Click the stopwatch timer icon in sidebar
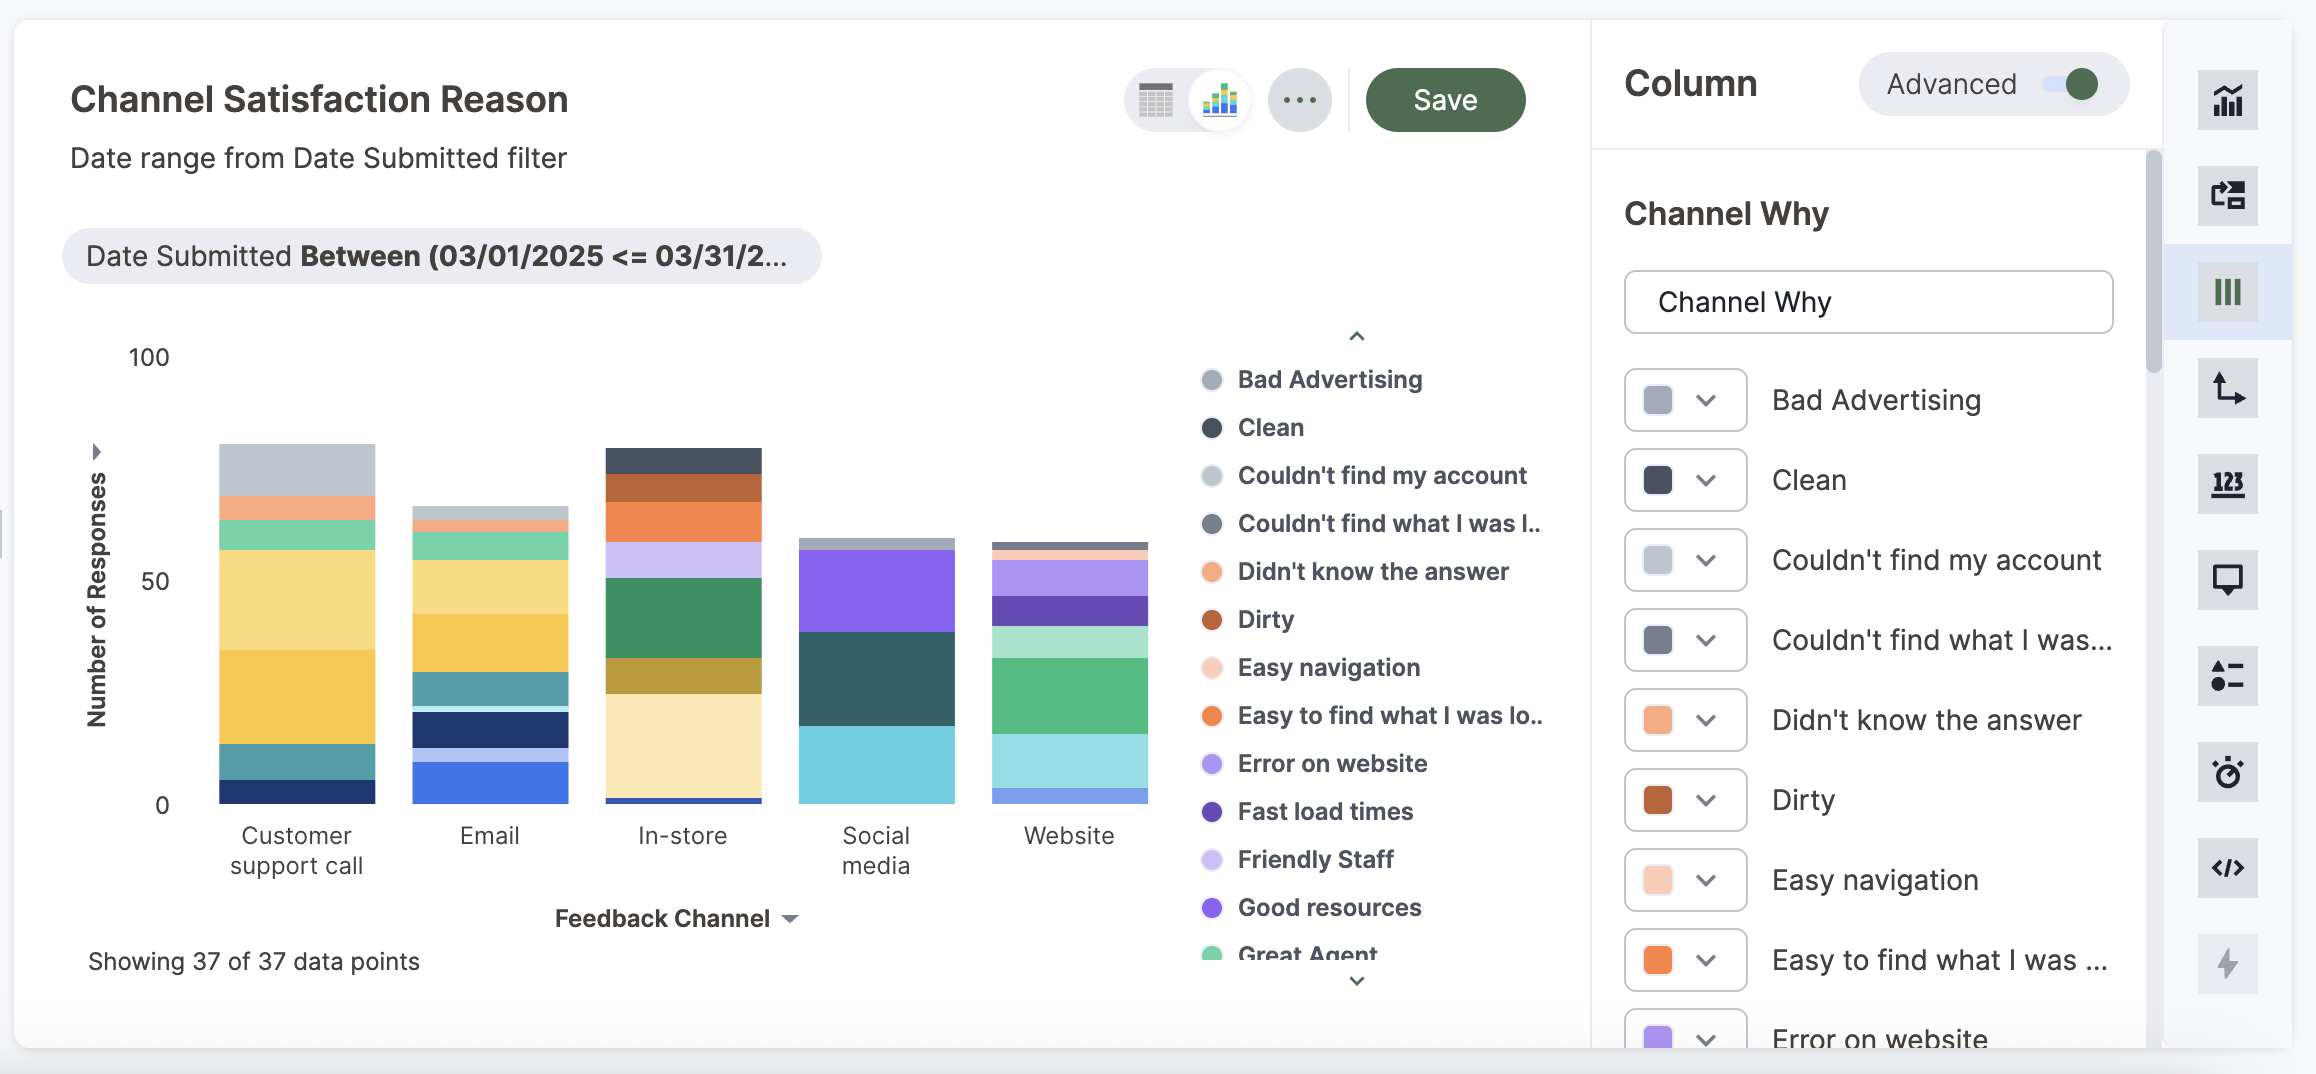The width and height of the screenshot is (2316, 1074). click(x=2227, y=772)
